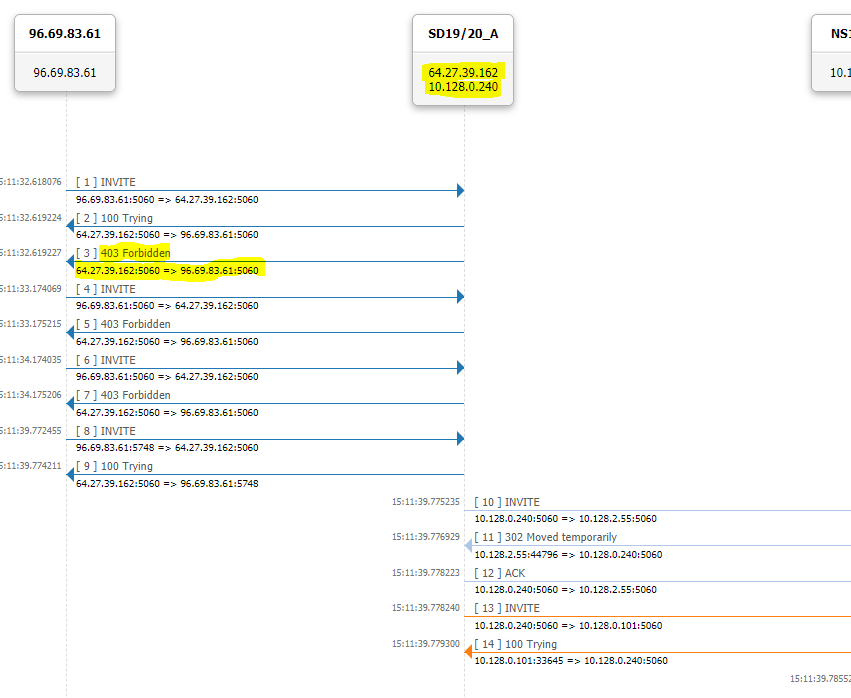Open message [ 6 ] INVITE

point(118,360)
